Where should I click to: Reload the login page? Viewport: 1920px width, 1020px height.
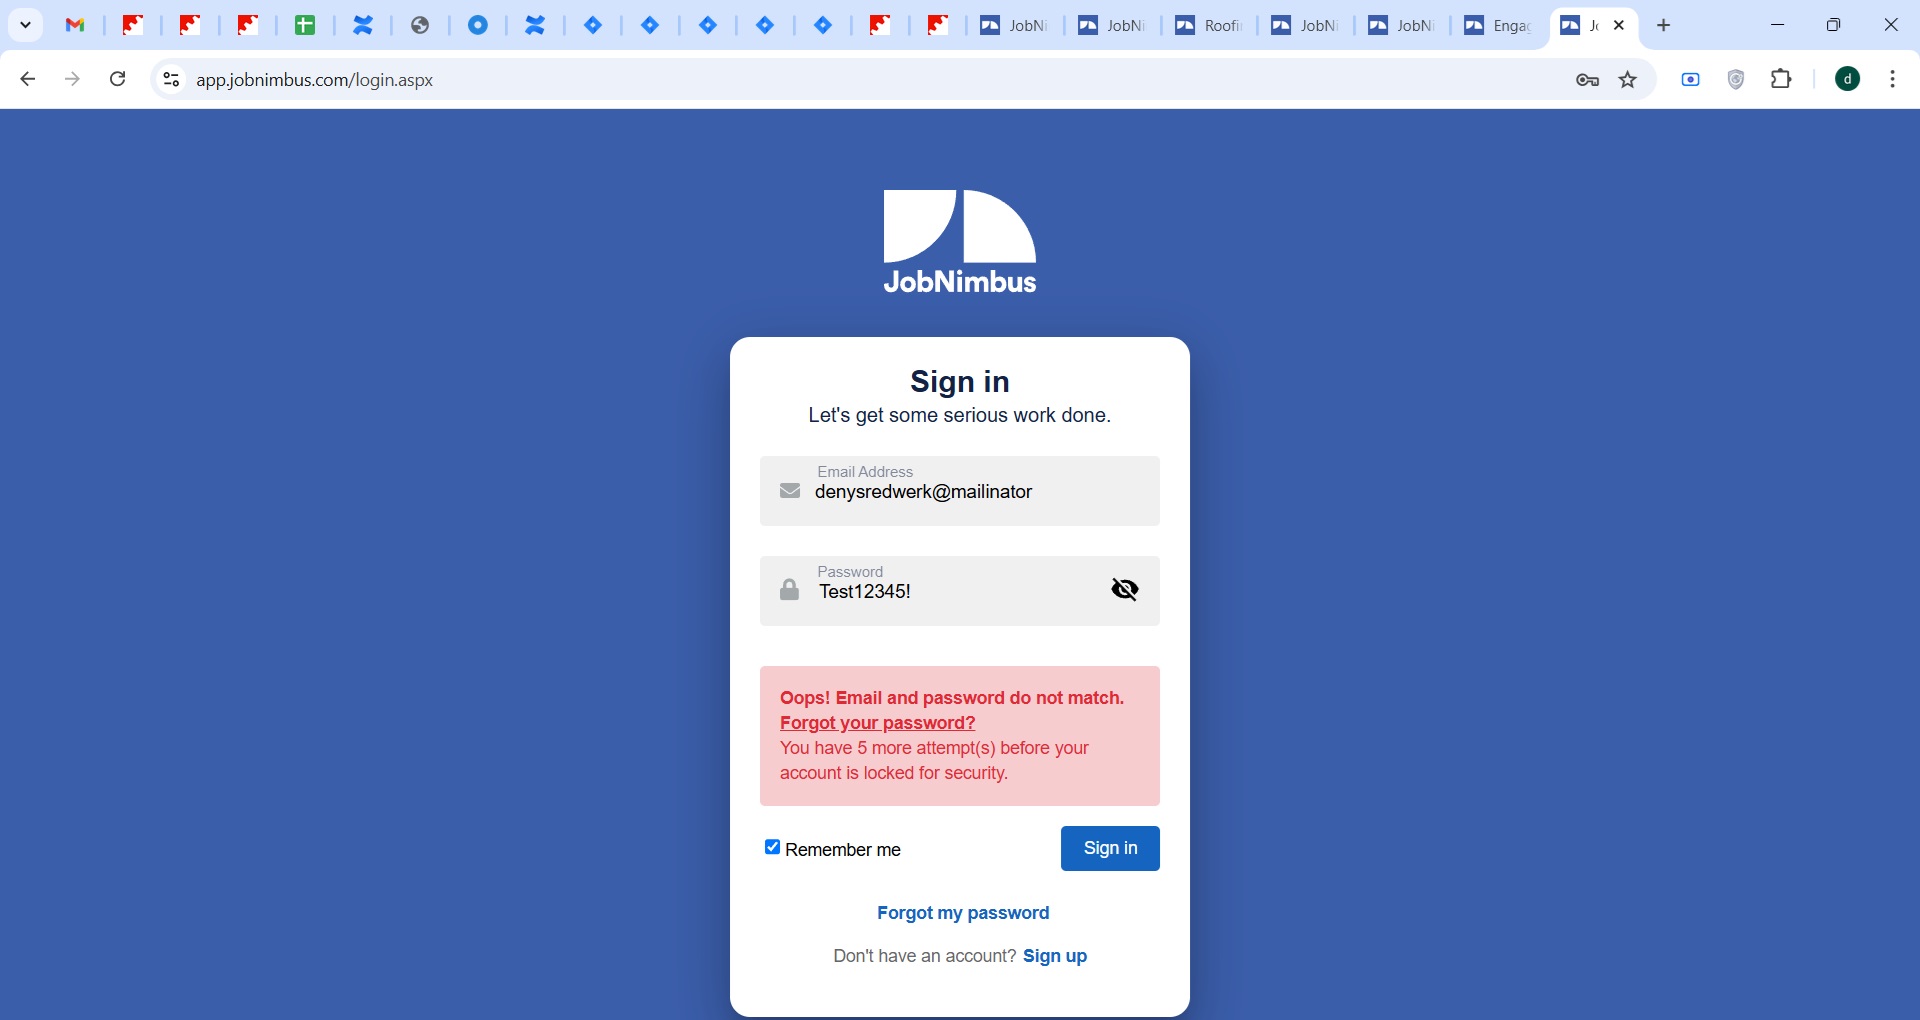coord(117,79)
